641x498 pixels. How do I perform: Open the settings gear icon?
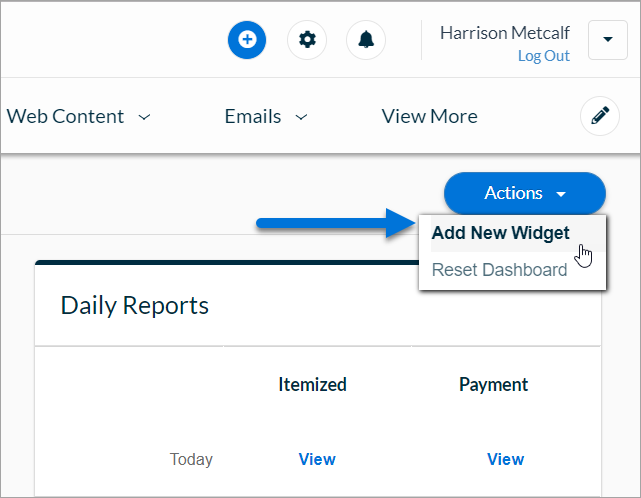coord(307,40)
